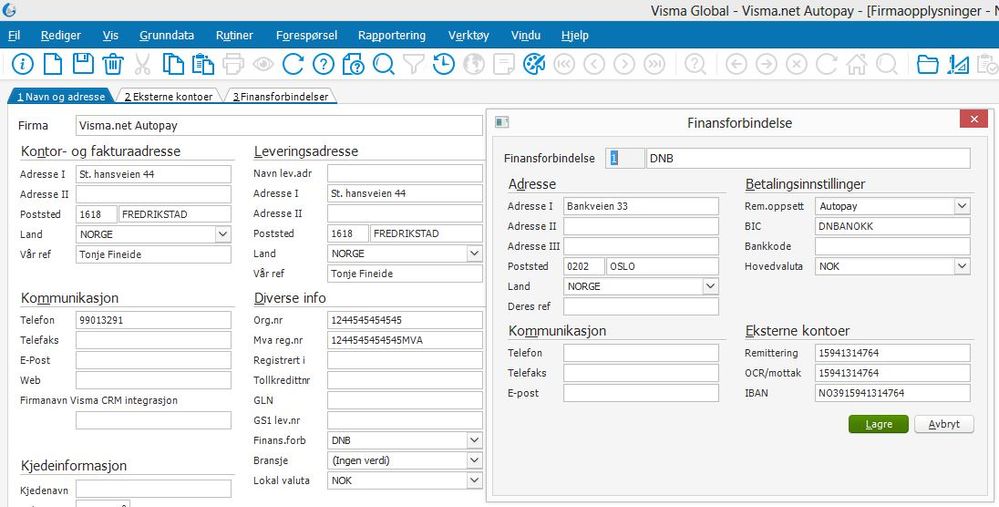Click the Firma field with Visma.net Autopay
The width and height of the screenshot is (999, 507).
pos(279,125)
